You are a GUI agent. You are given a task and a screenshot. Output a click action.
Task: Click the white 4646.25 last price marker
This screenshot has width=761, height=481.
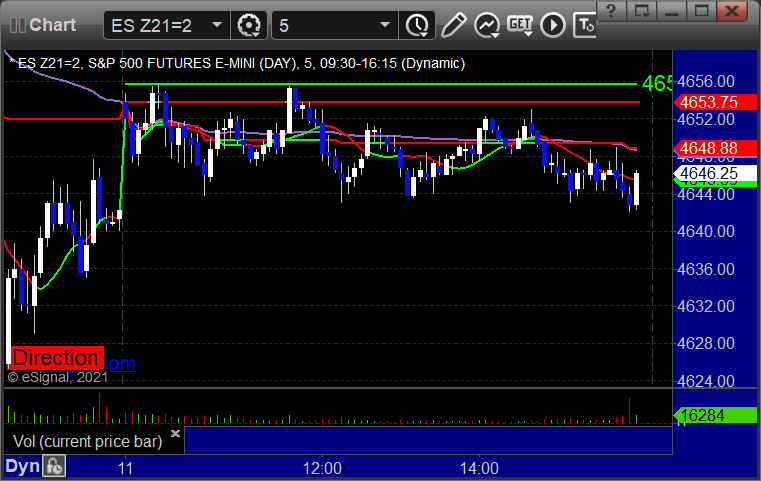click(714, 173)
